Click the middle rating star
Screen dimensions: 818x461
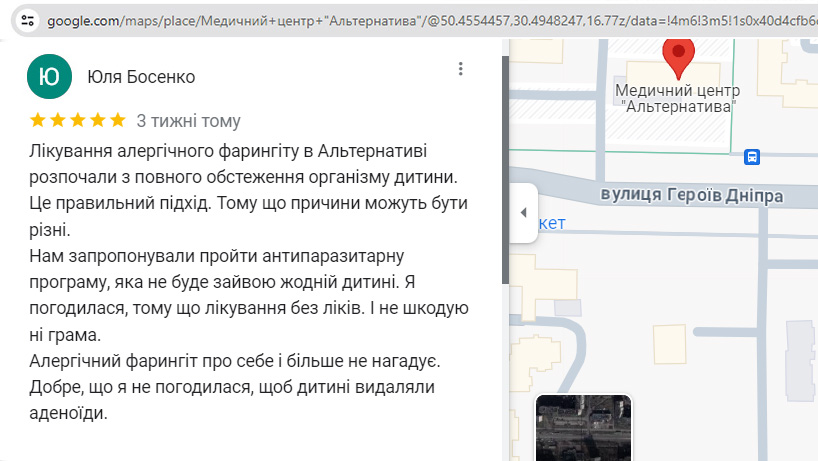coord(78,121)
